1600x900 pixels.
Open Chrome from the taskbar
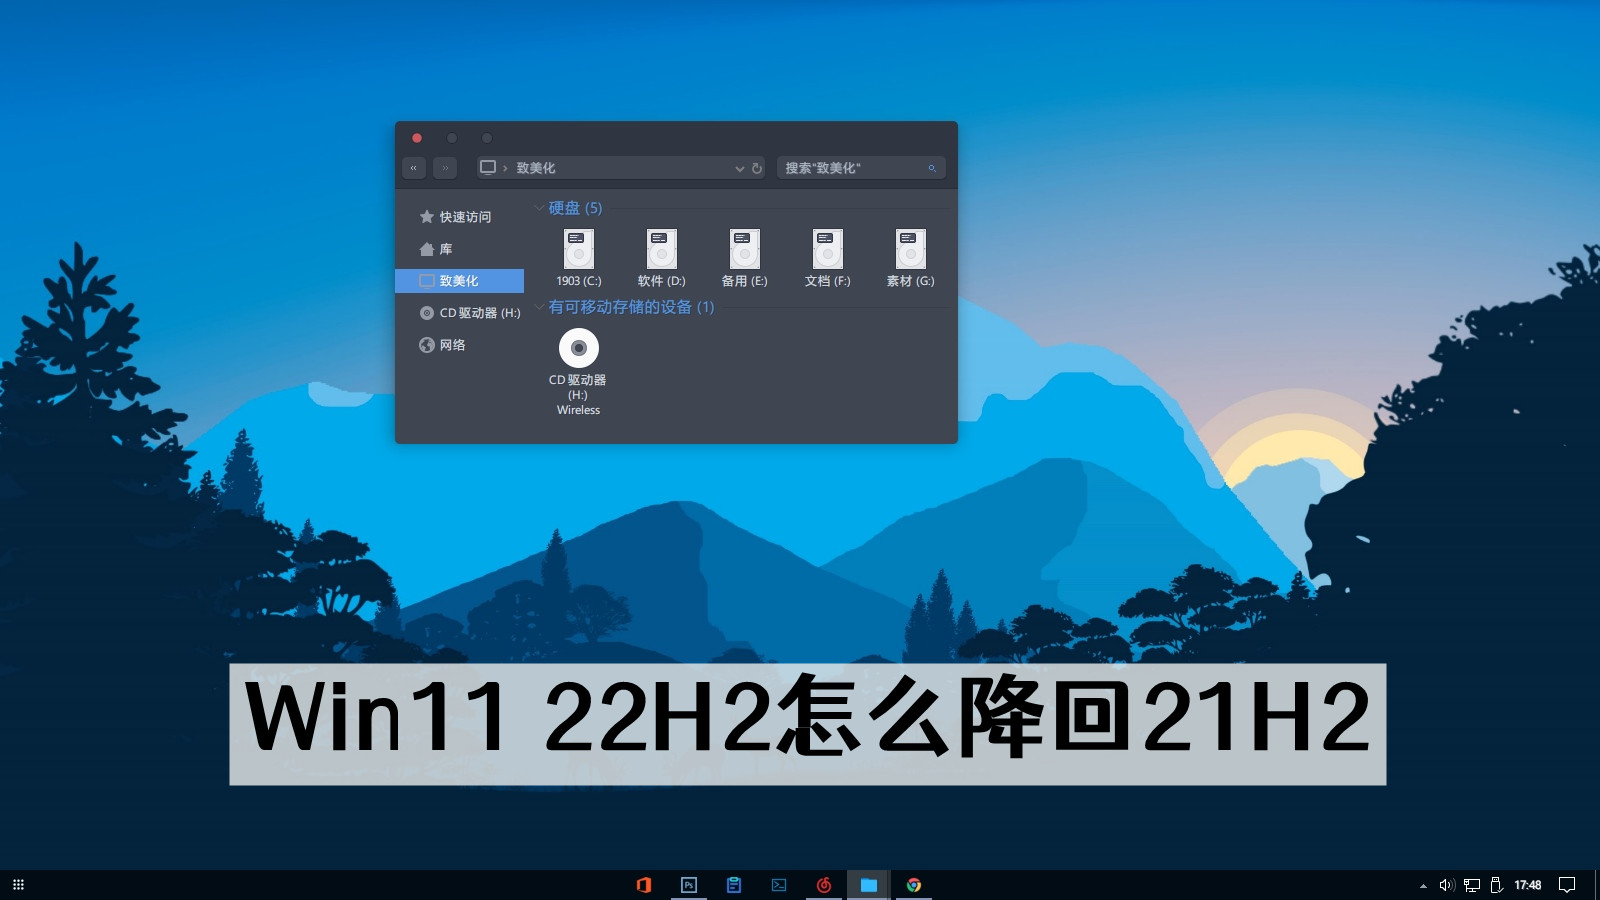911,884
